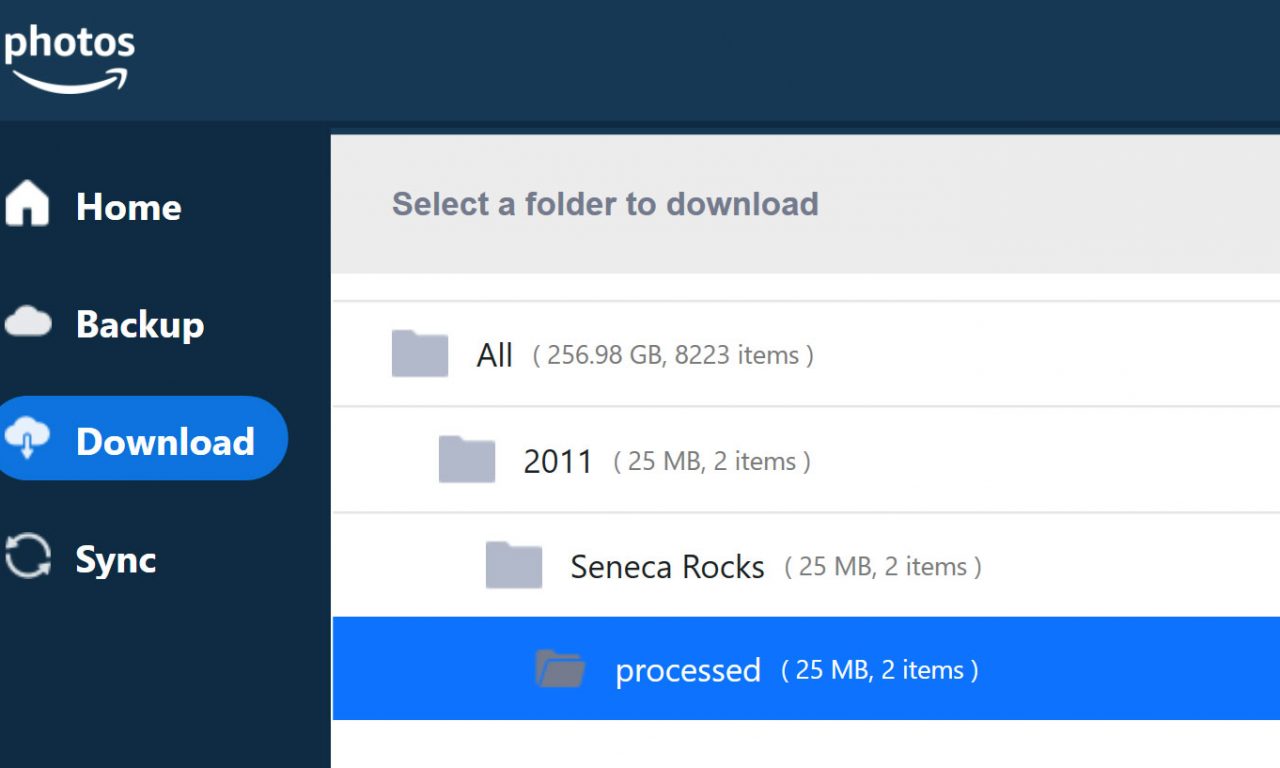This screenshot has height=768, width=1280.
Task: Click the Seneca Rocks folder icon
Action: (513, 565)
